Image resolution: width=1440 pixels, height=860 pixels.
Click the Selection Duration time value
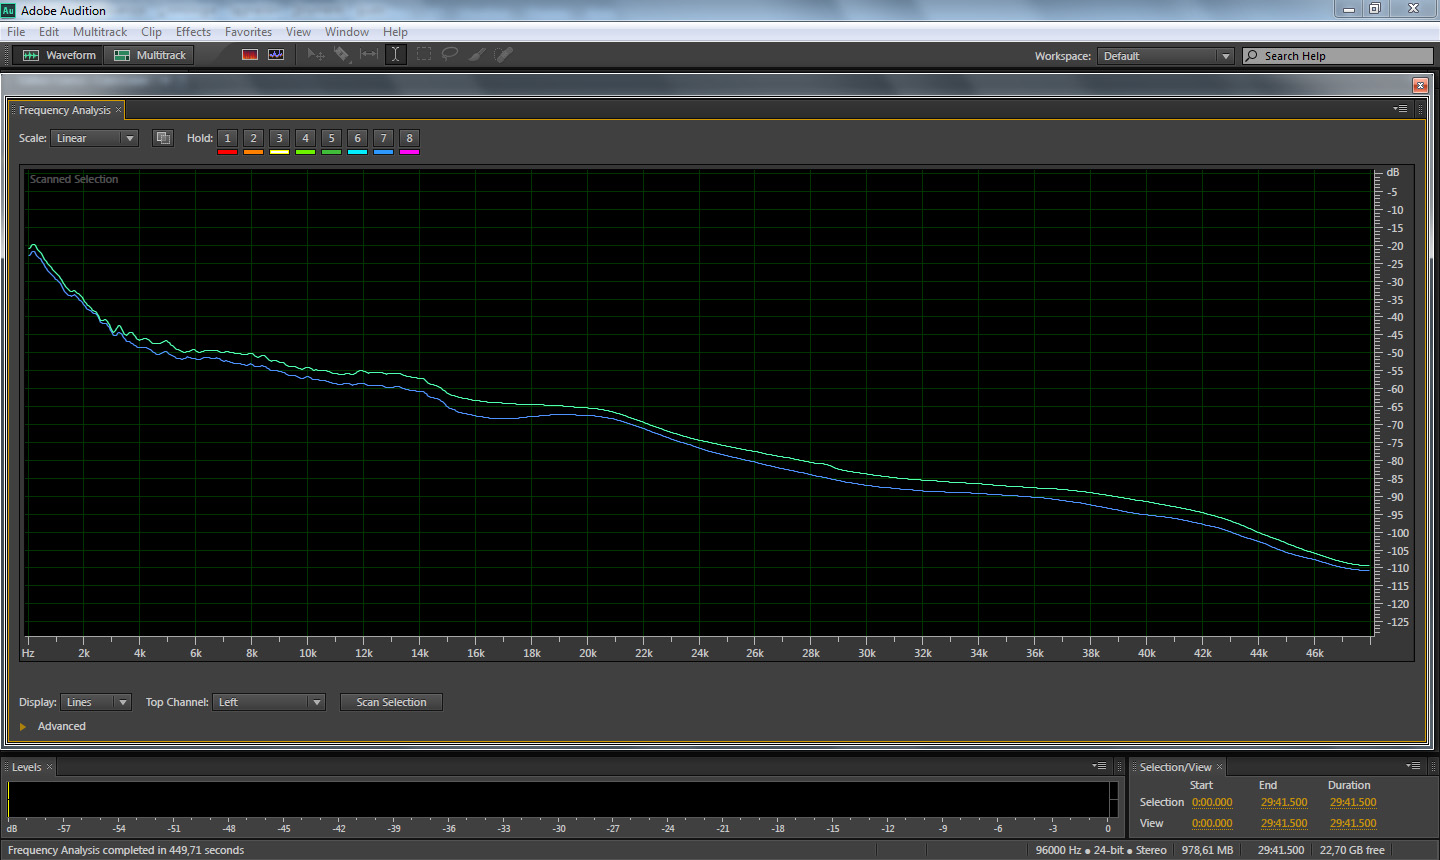point(1353,802)
